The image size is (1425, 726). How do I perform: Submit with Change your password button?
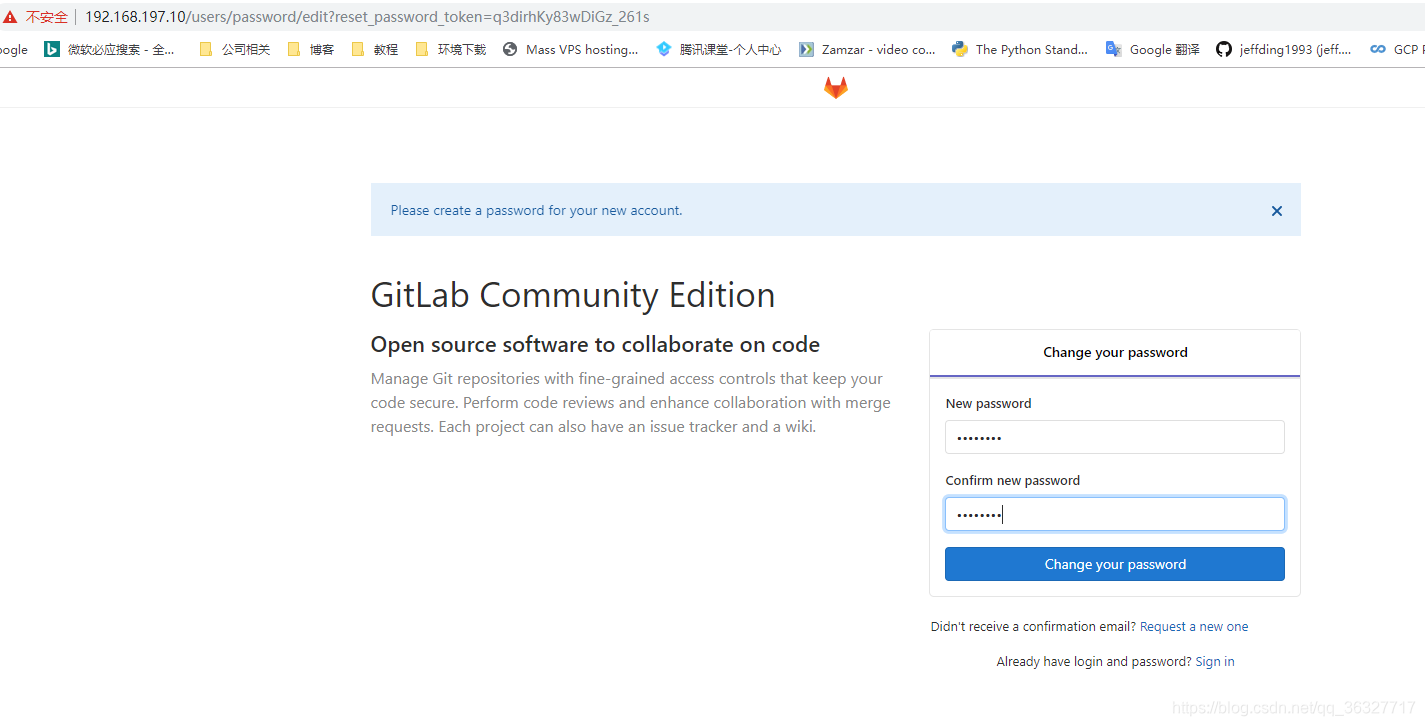coord(1114,564)
